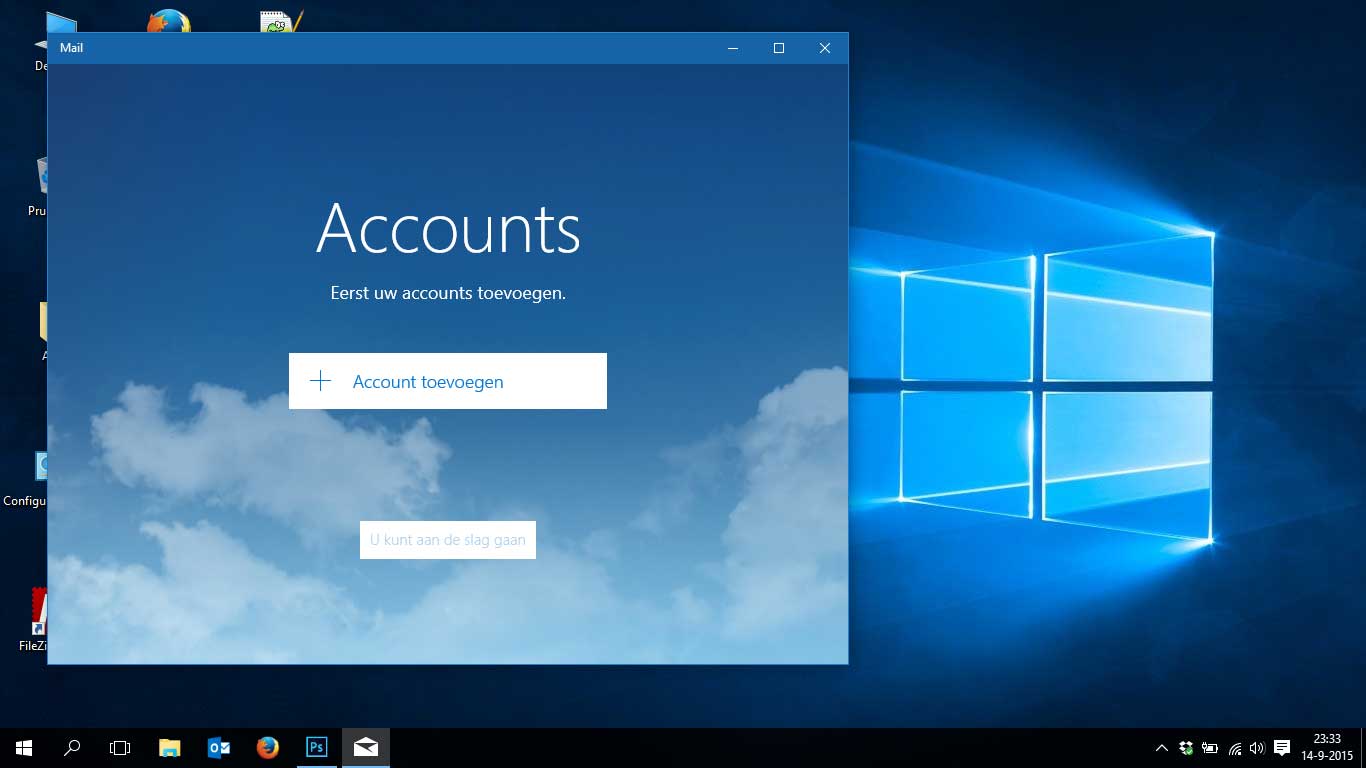
Task: Click the Account toevoegen button
Action: [447, 381]
